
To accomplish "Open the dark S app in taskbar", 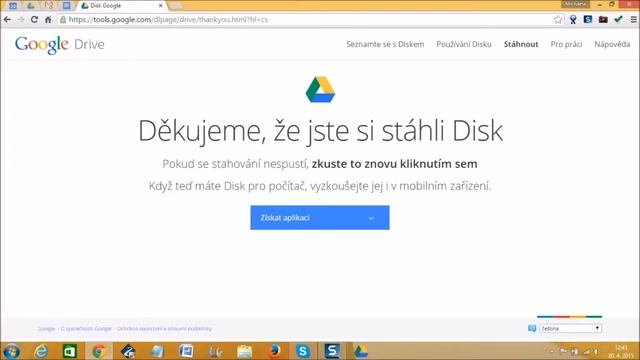I will pyautogui.click(x=332, y=351).
